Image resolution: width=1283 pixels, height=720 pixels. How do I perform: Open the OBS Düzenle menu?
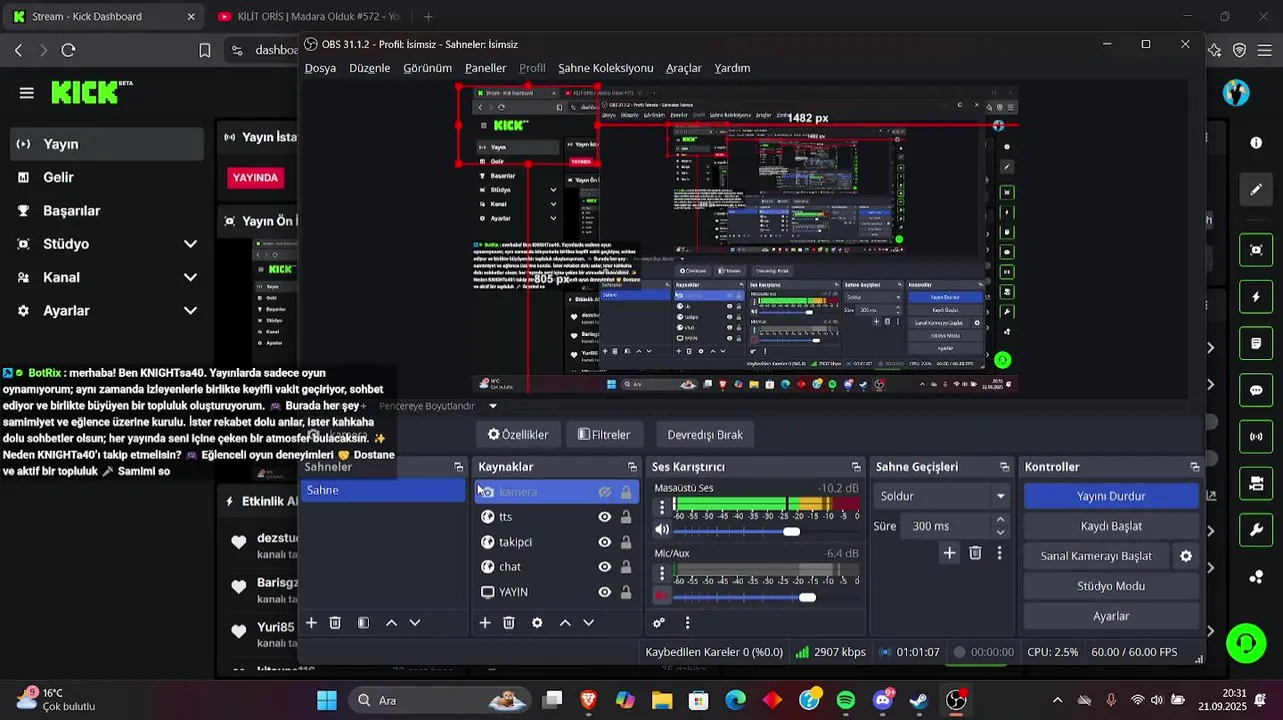pos(369,68)
